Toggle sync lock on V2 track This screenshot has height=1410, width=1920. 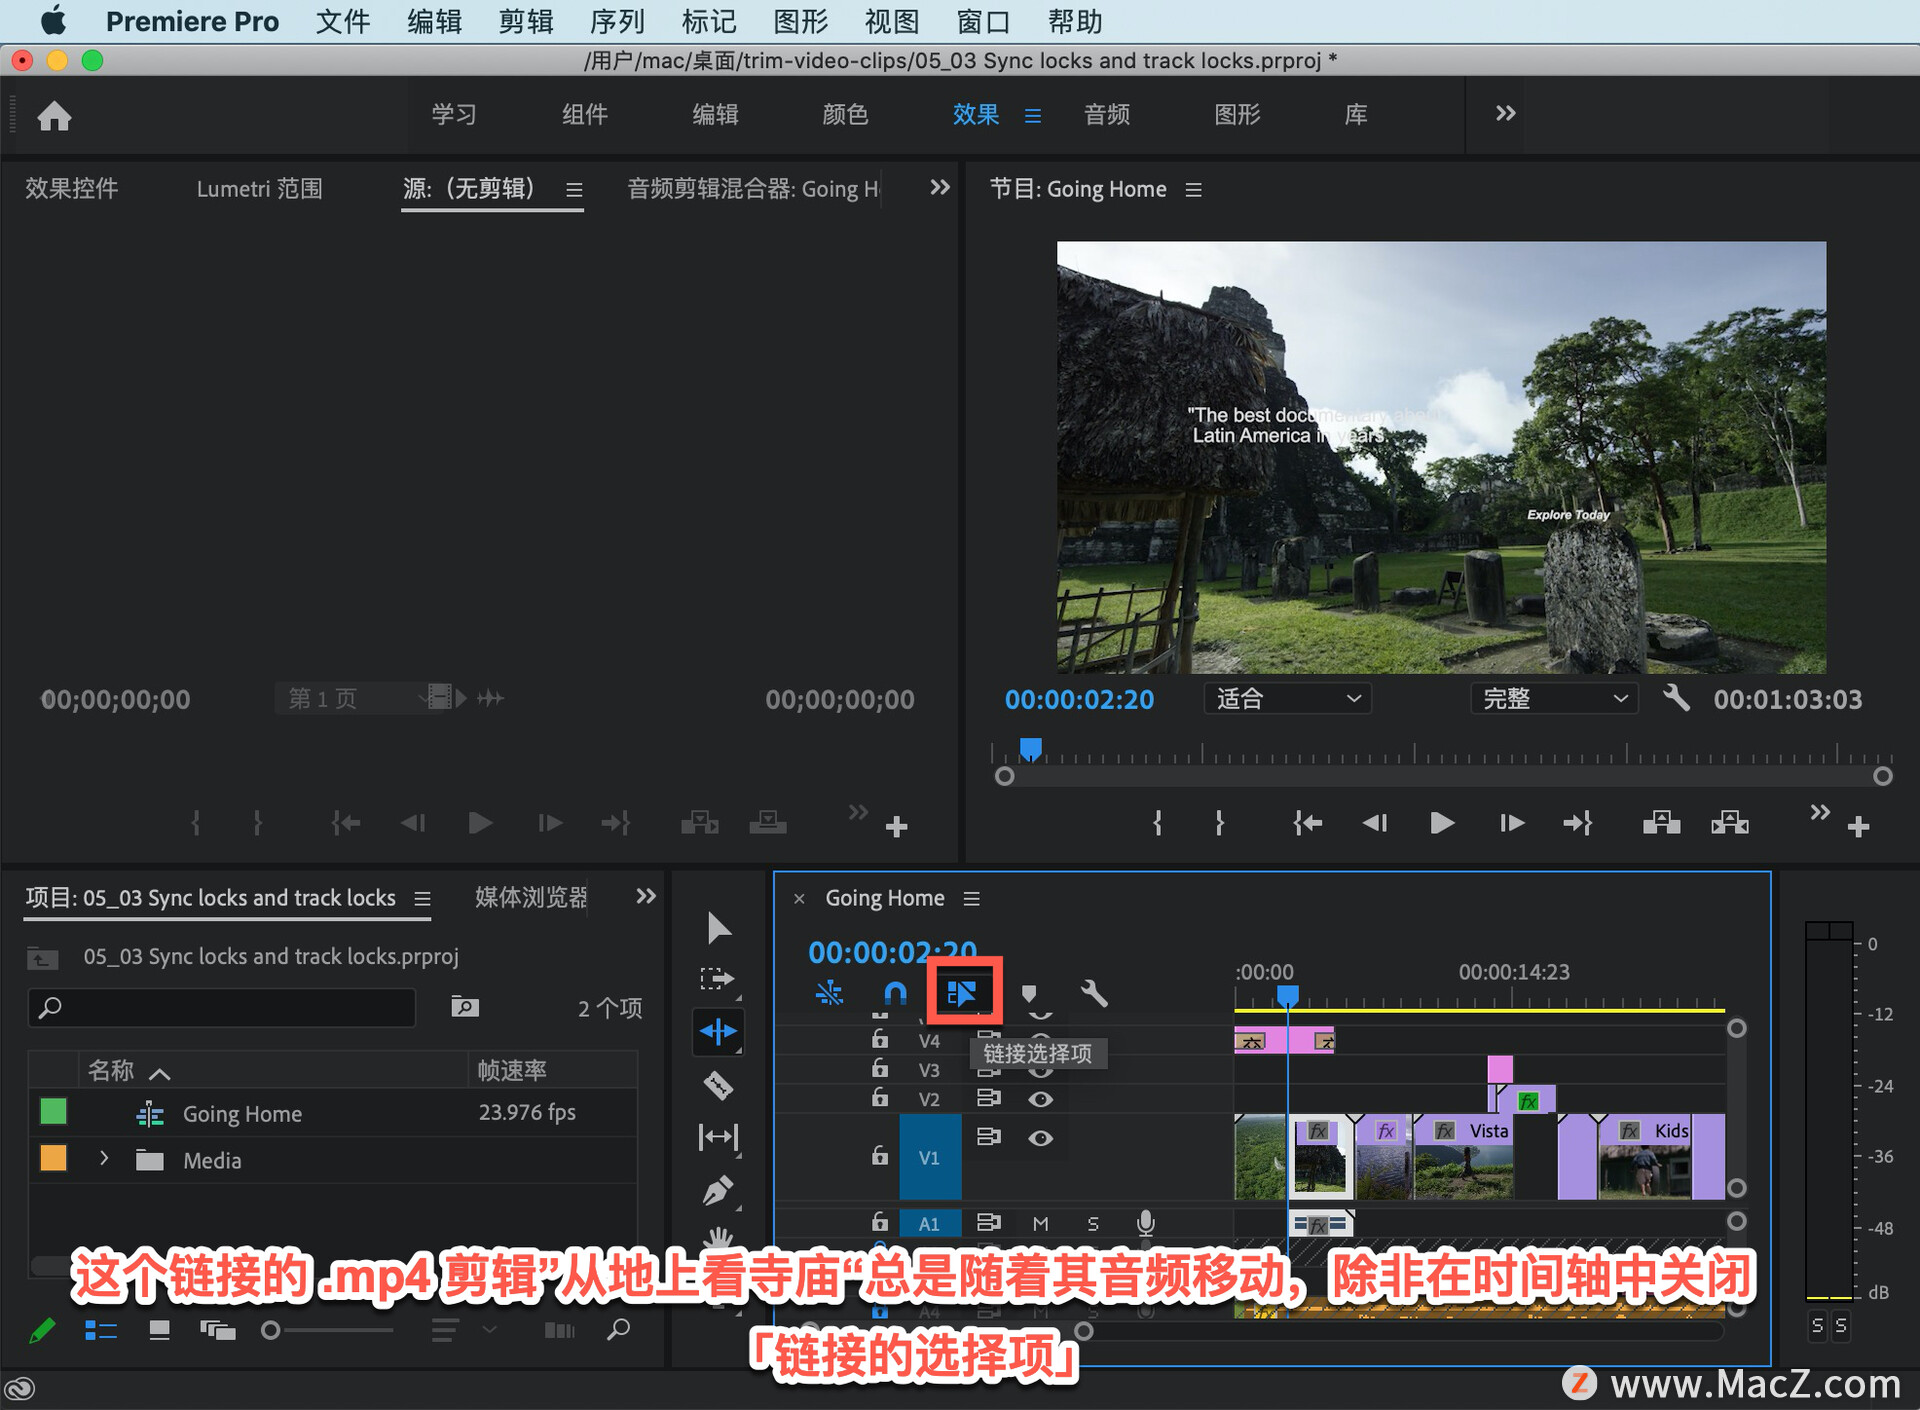(988, 1098)
